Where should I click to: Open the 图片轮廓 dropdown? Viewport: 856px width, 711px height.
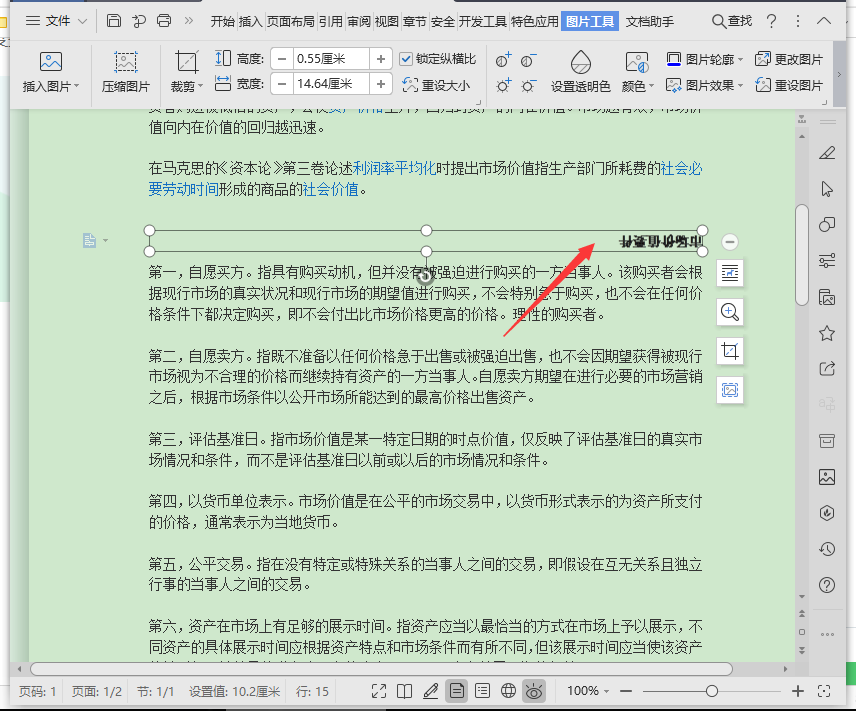click(x=705, y=59)
